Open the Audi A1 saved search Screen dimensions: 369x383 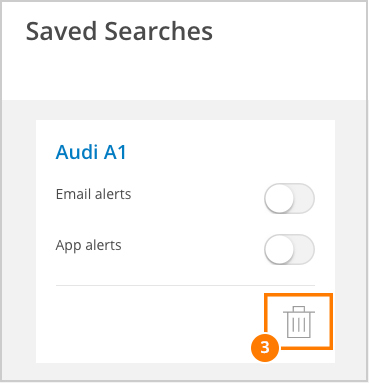(91, 152)
